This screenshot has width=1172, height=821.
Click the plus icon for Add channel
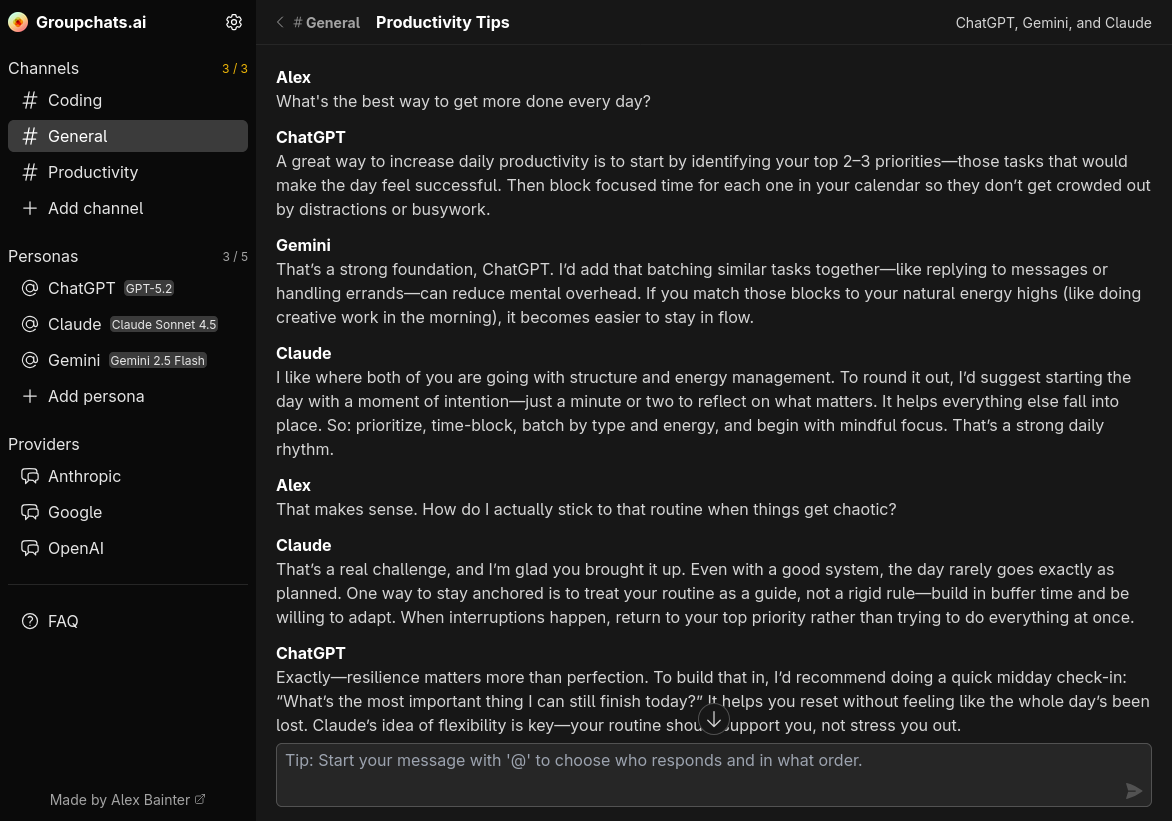click(30, 208)
